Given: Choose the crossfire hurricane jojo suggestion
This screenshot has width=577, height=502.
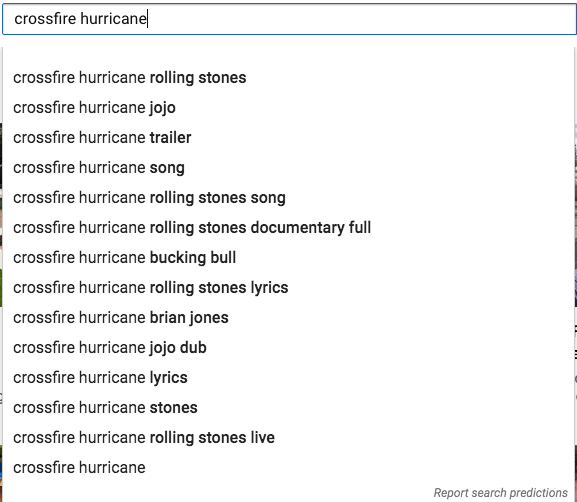Looking at the screenshot, I should click(288, 108).
